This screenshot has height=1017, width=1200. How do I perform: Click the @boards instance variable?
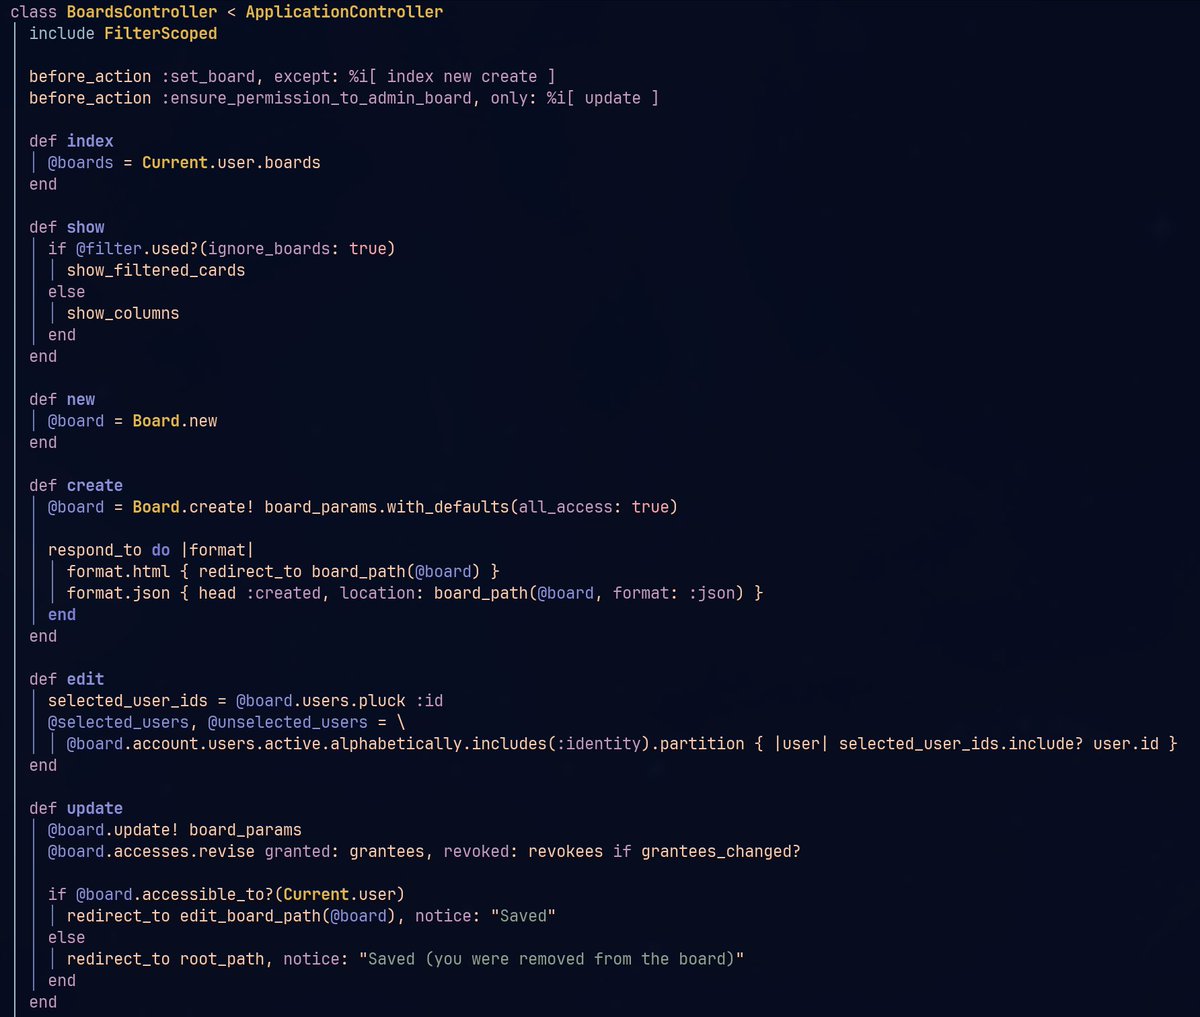coord(81,162)
